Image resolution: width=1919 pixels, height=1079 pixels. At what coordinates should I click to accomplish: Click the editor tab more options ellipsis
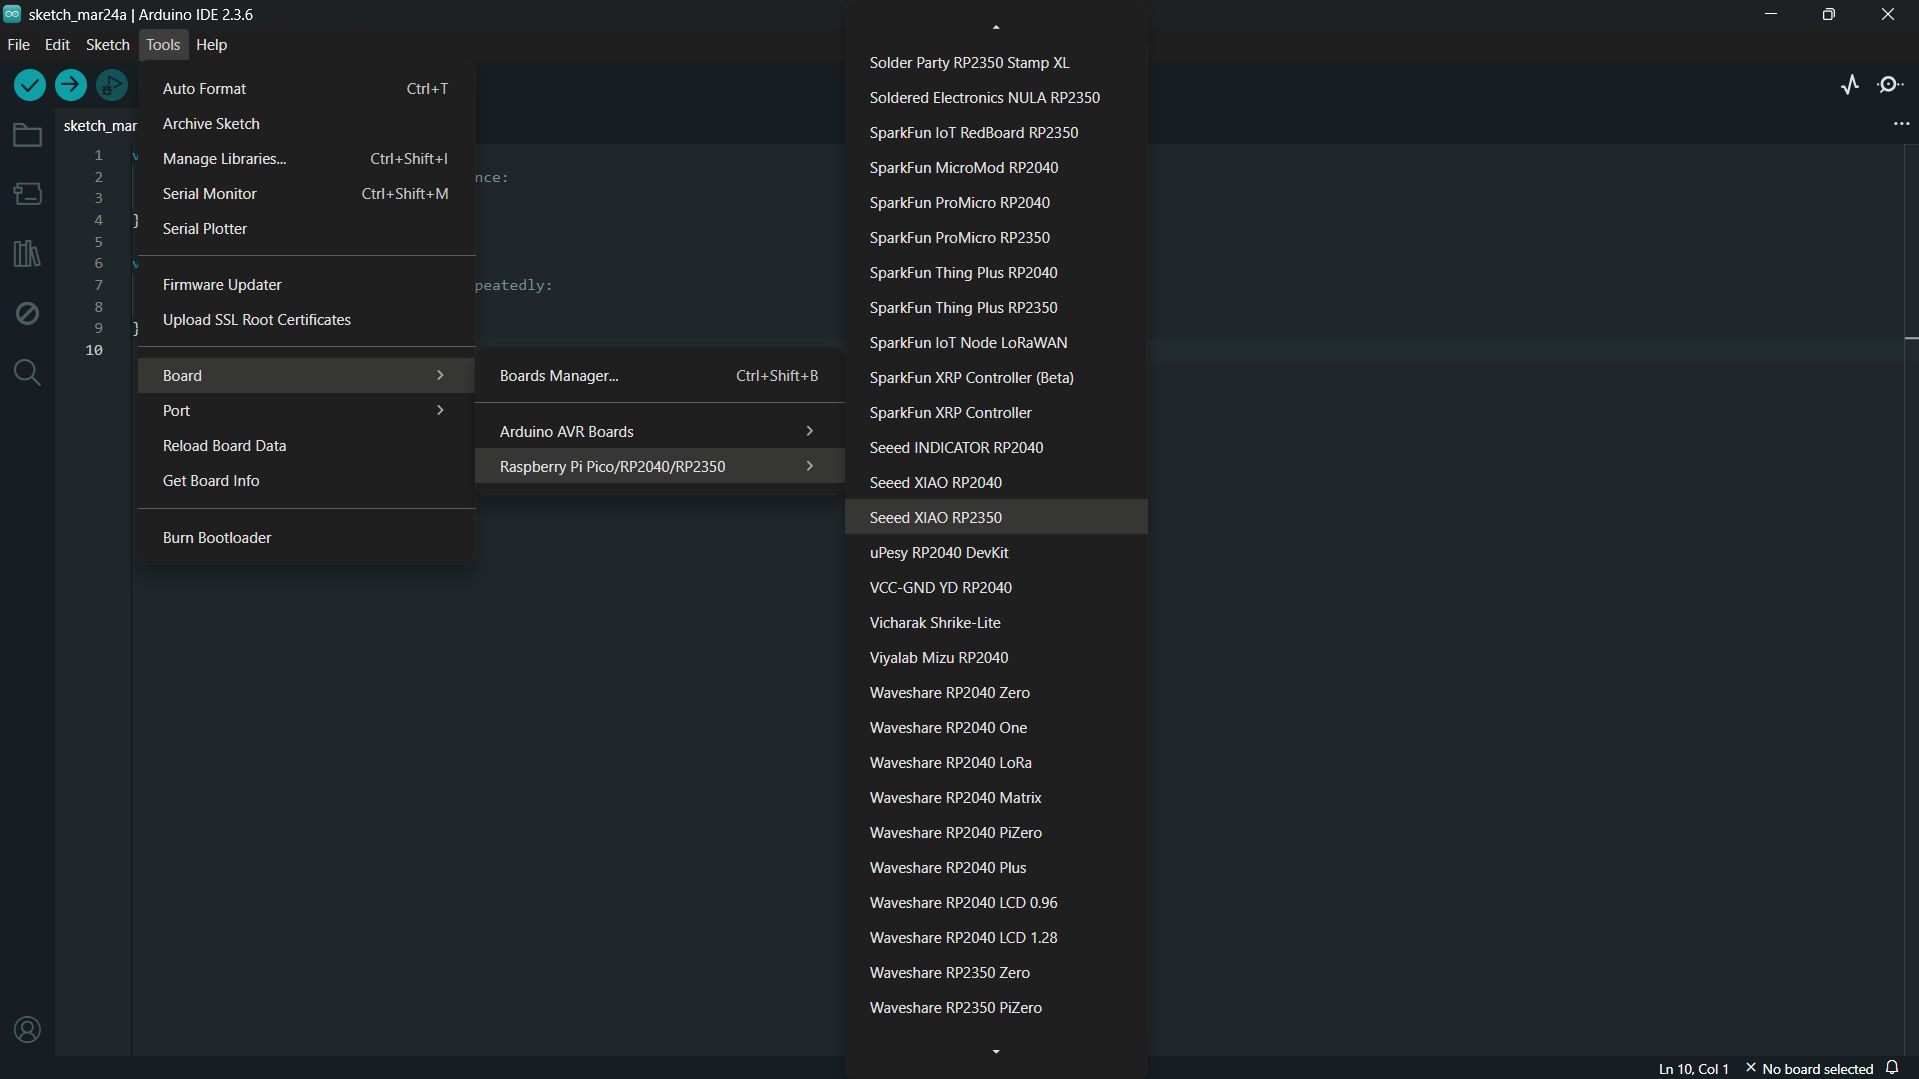(1901, 124)
